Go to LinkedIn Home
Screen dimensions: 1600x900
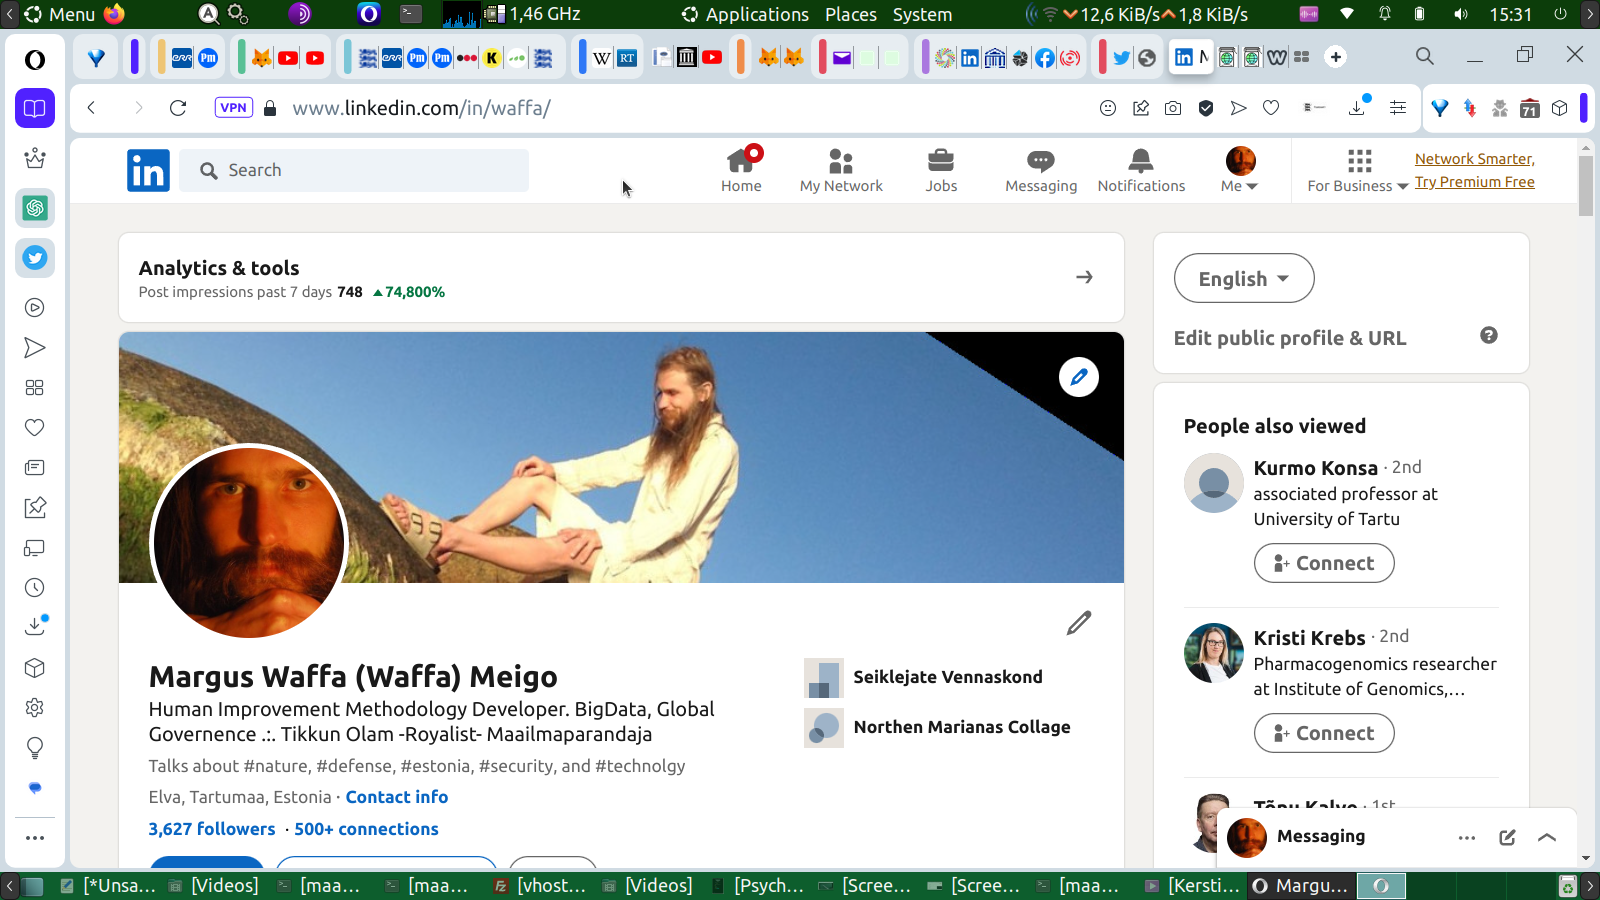coord(741,170)
